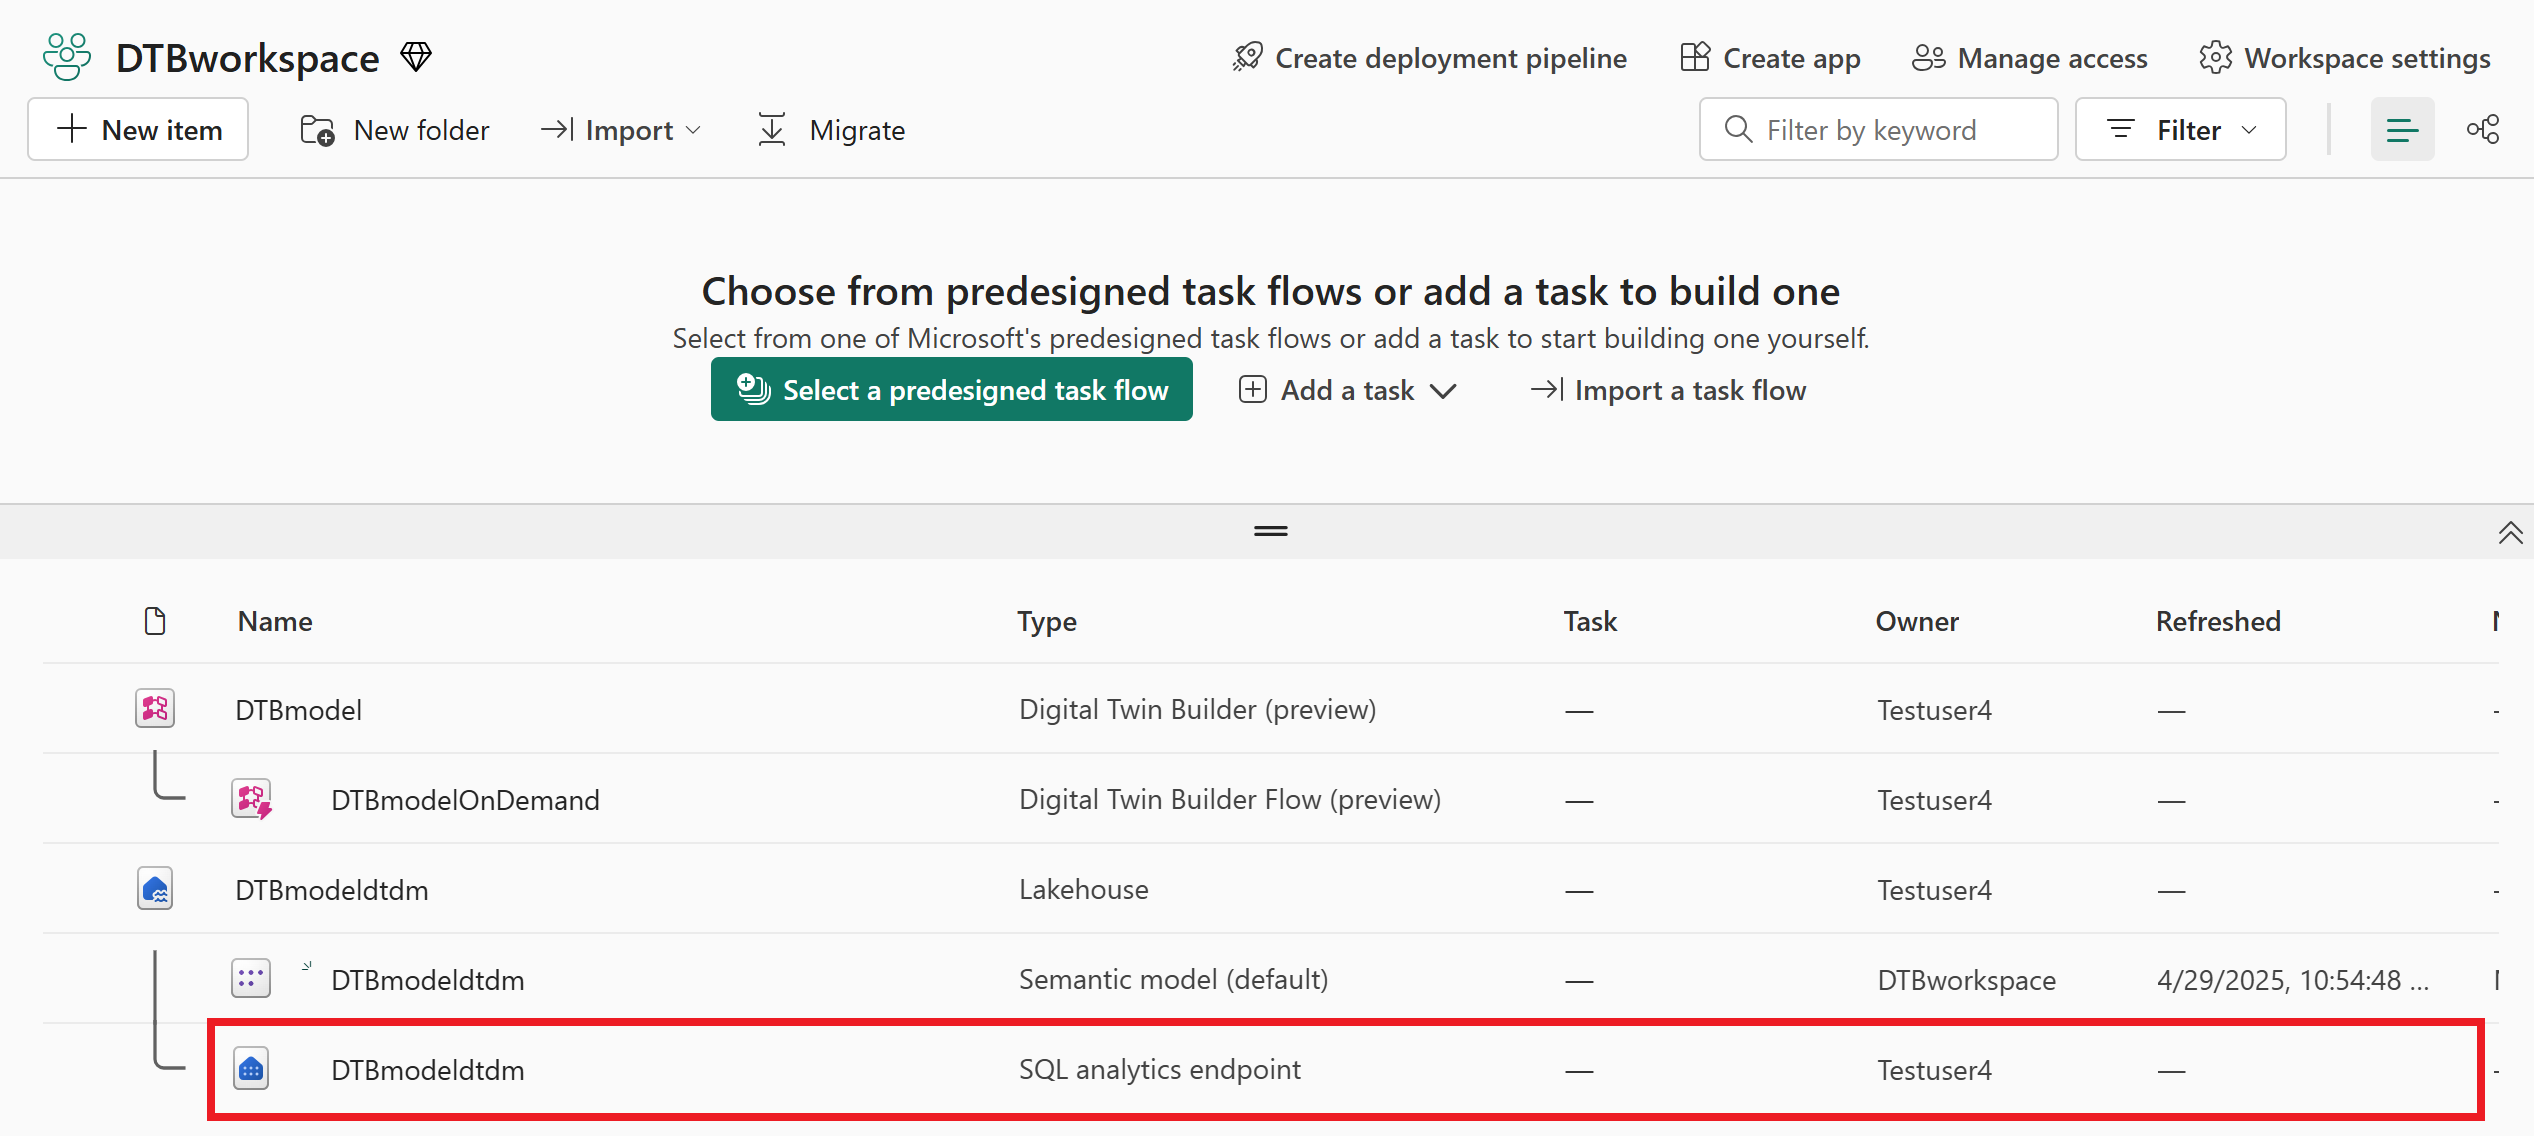Click the semantic model icon for DTBmodeldtdm
The width and height of the screenshot is (2534, 1136).
pyautogui.click(x=251, y=979)
